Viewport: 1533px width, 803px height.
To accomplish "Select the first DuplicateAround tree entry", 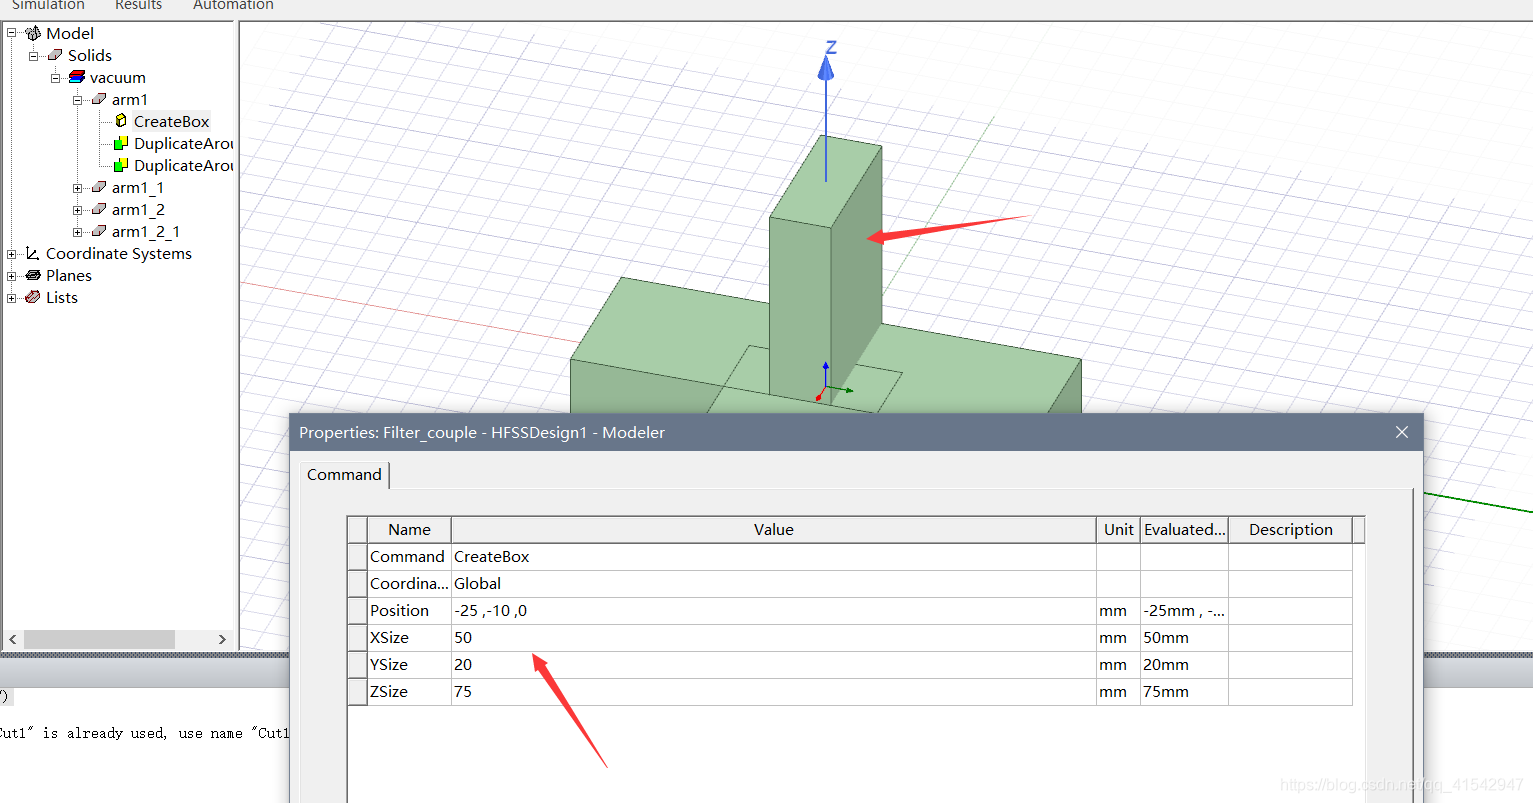I will (x=183, y=143).
